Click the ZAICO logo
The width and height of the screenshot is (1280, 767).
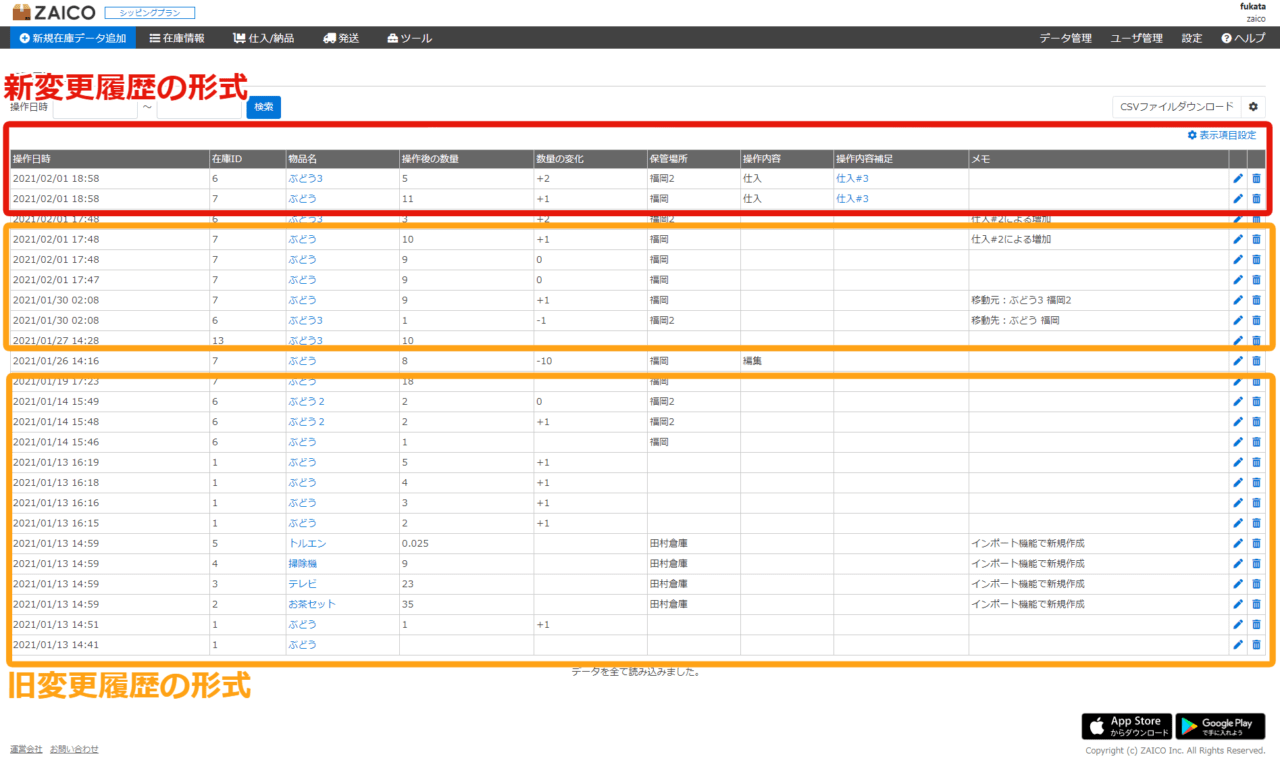(53, 12)
